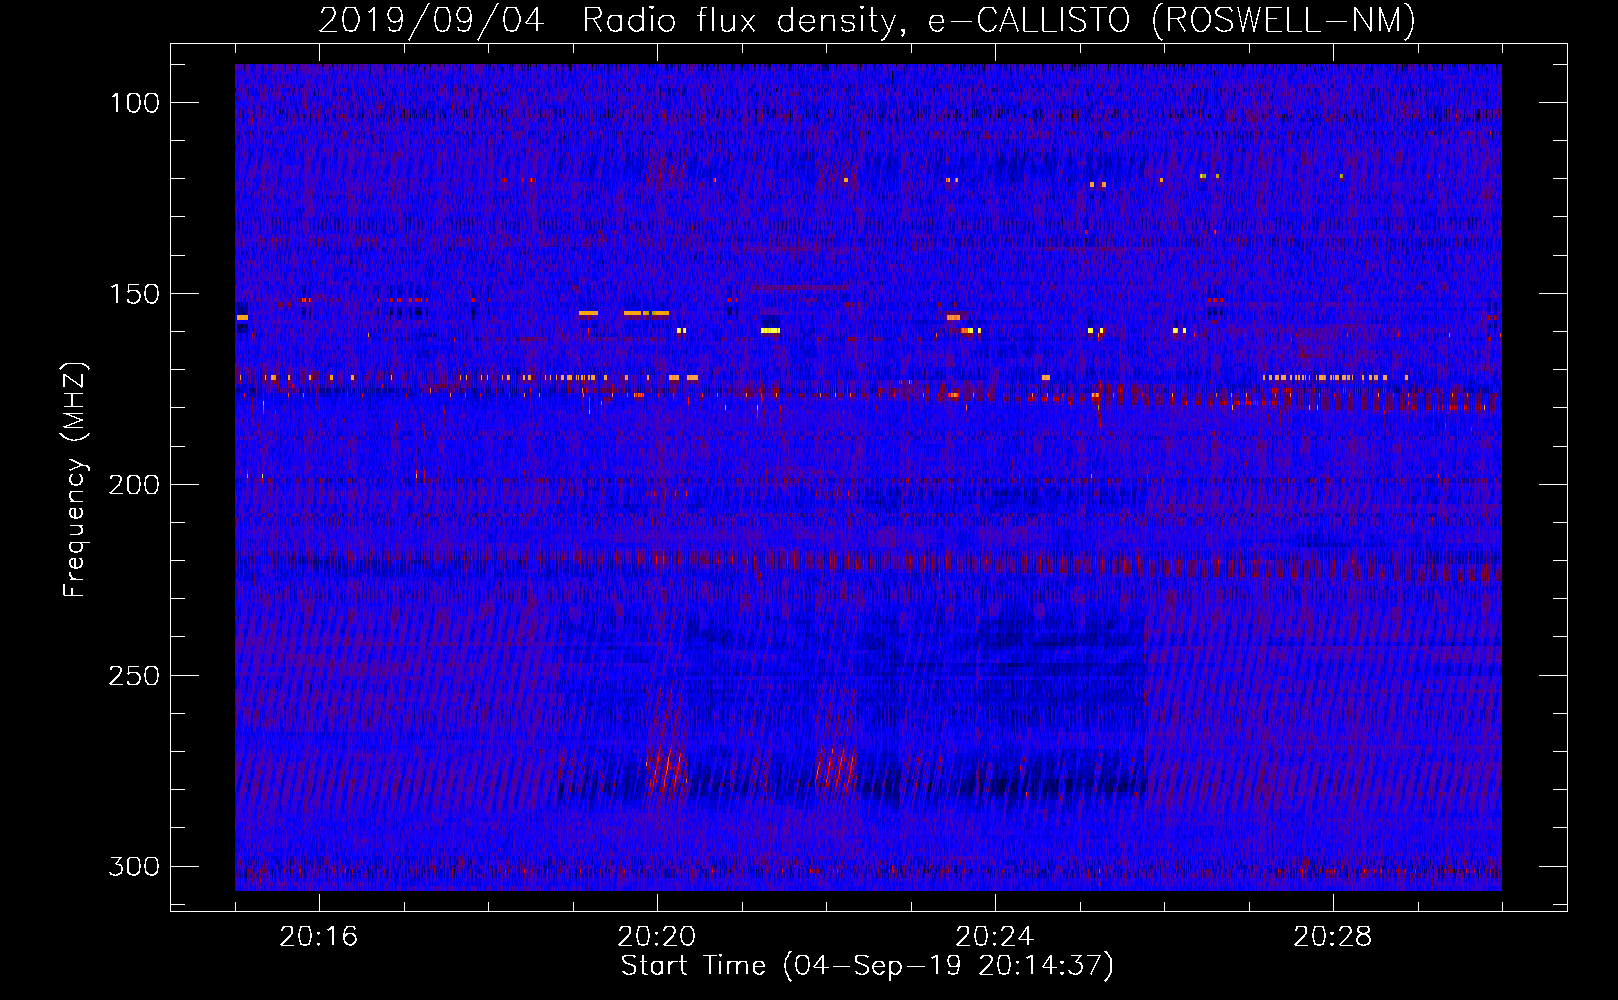Click the 150 frequency tick label
Image resolution: width=1618 pixels, height=1000 pixels.
point(134,294)
